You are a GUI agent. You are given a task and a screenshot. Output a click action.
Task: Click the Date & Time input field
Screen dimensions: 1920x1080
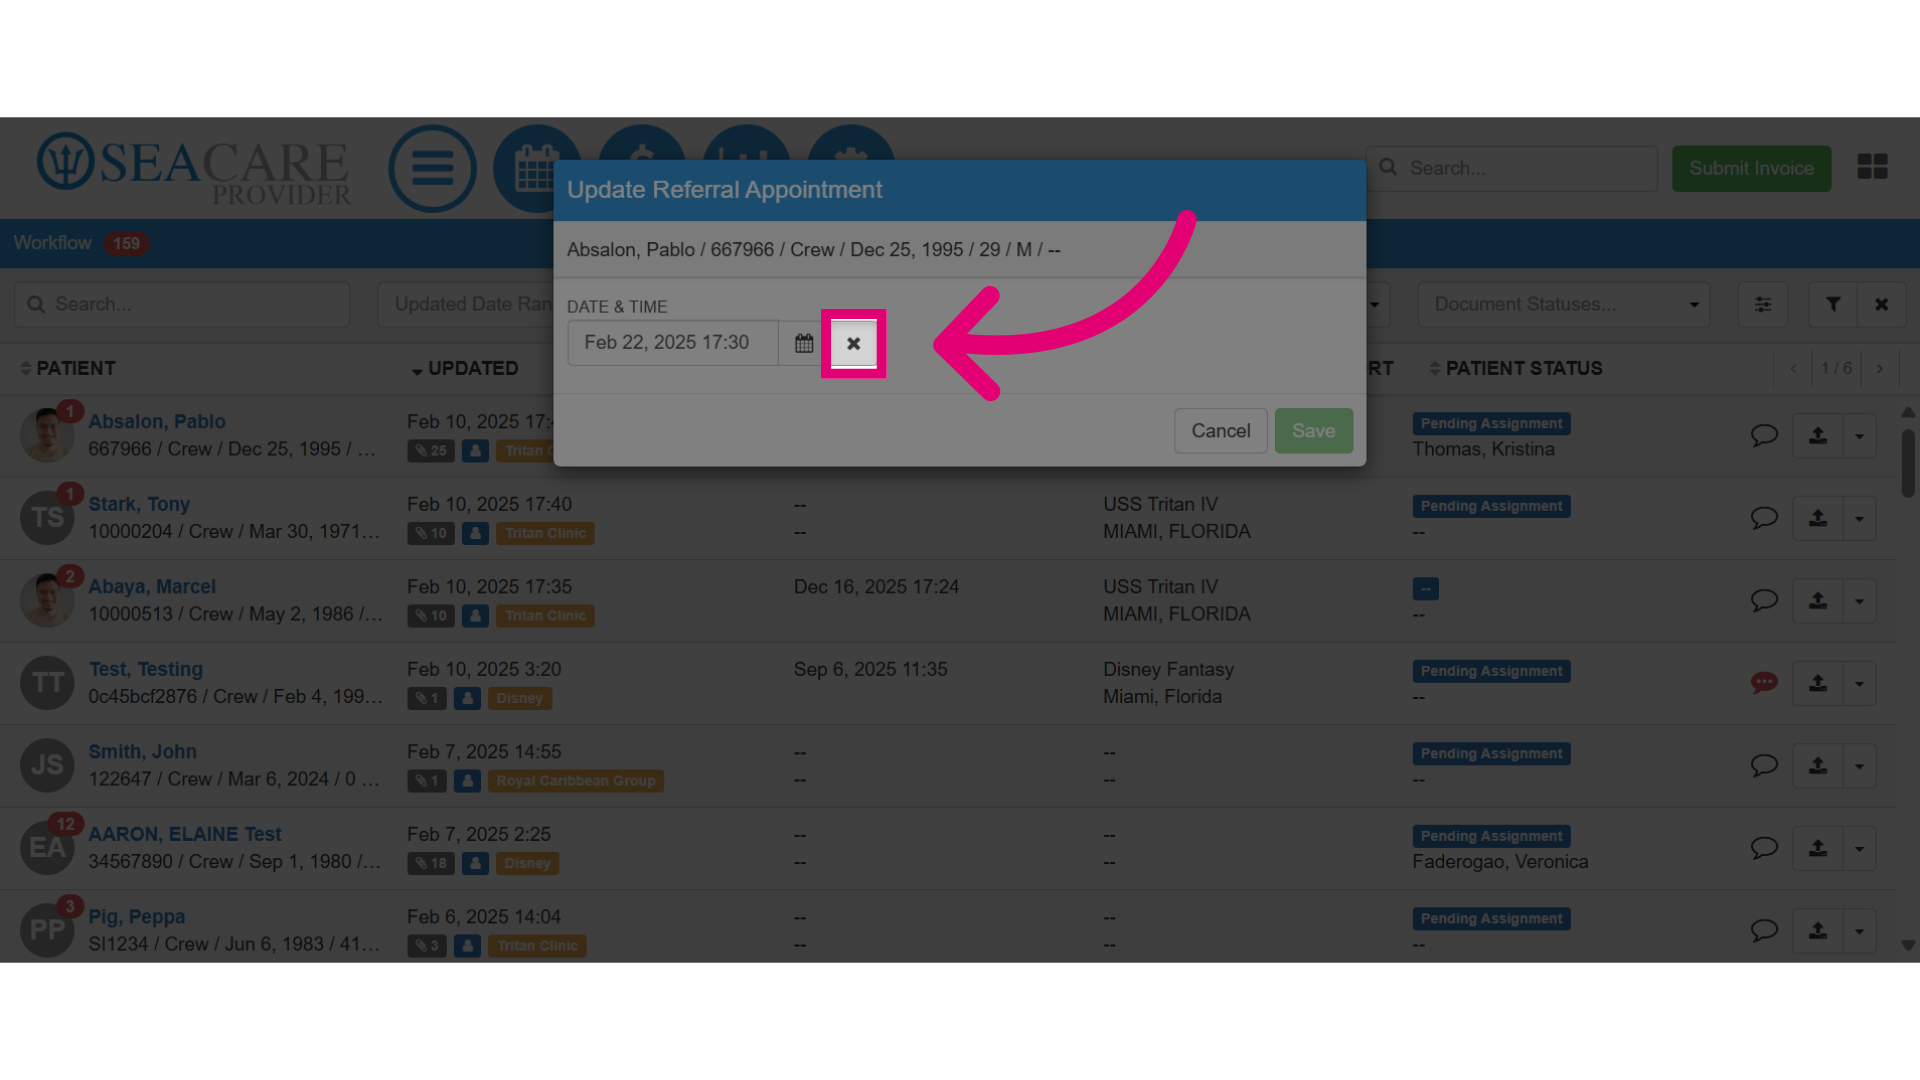[x=673, y=343]
